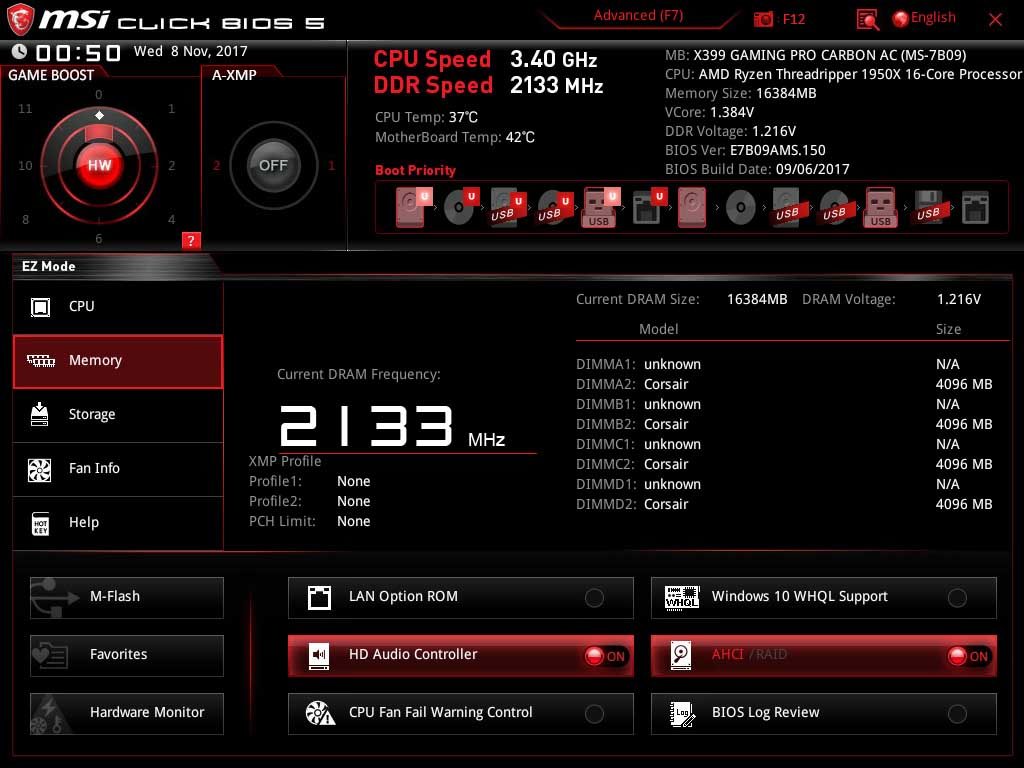Take a screenshot with the F12 camera icon

763,20
